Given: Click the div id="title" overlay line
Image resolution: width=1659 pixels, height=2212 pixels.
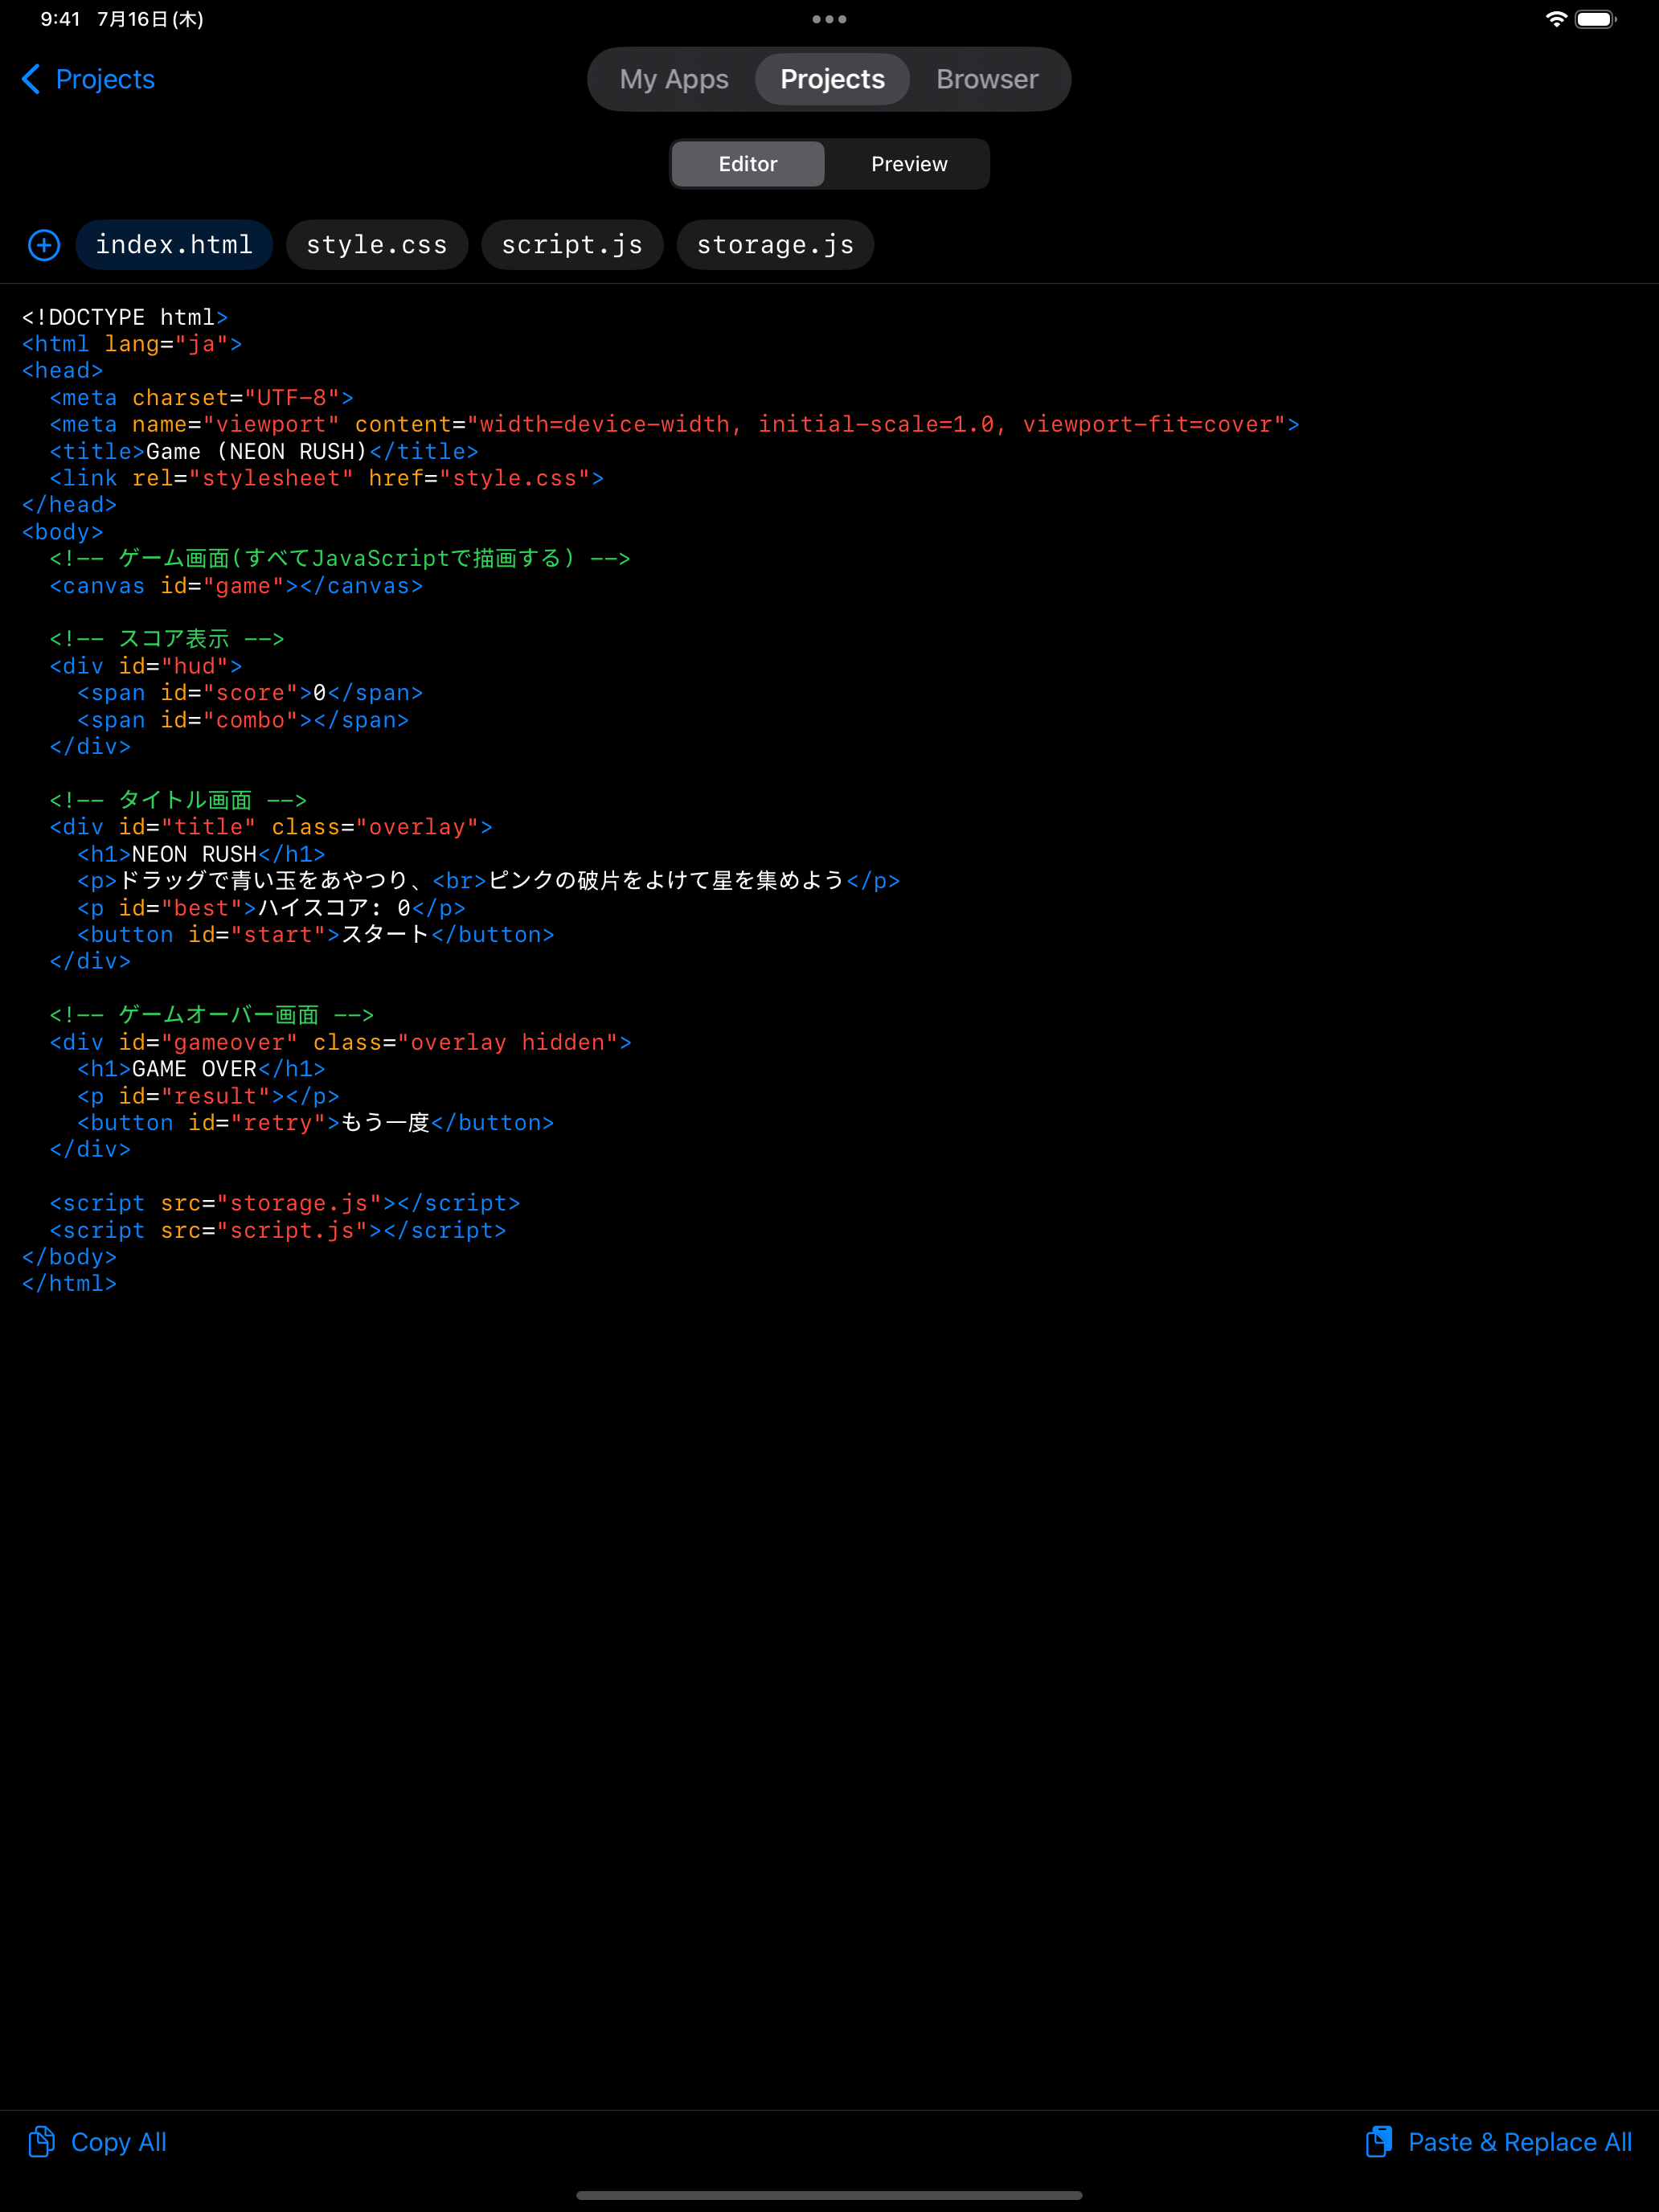Looking at the screenshot, I should [x=271, y=827].
